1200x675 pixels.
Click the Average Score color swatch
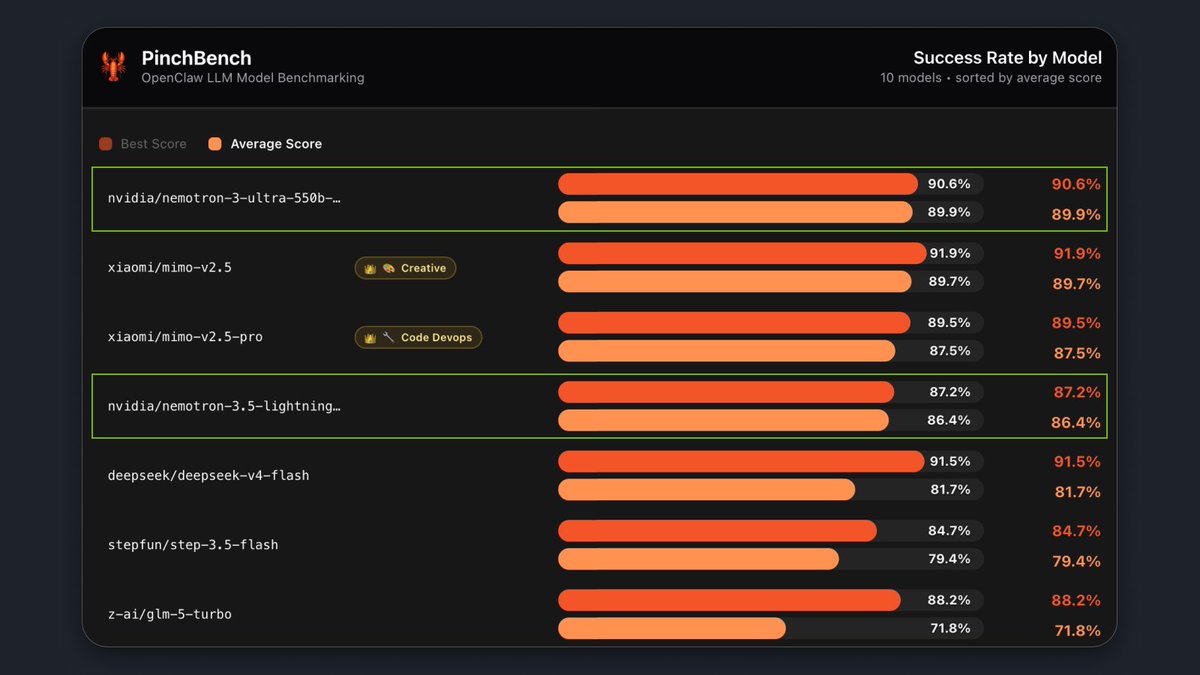[215, 144]
